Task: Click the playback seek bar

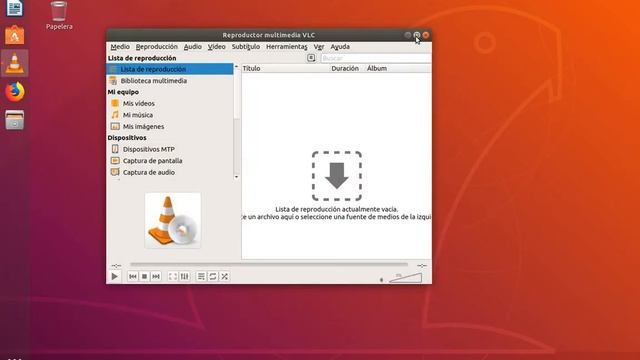Action: pyautogui.click(x=269, y=265)
